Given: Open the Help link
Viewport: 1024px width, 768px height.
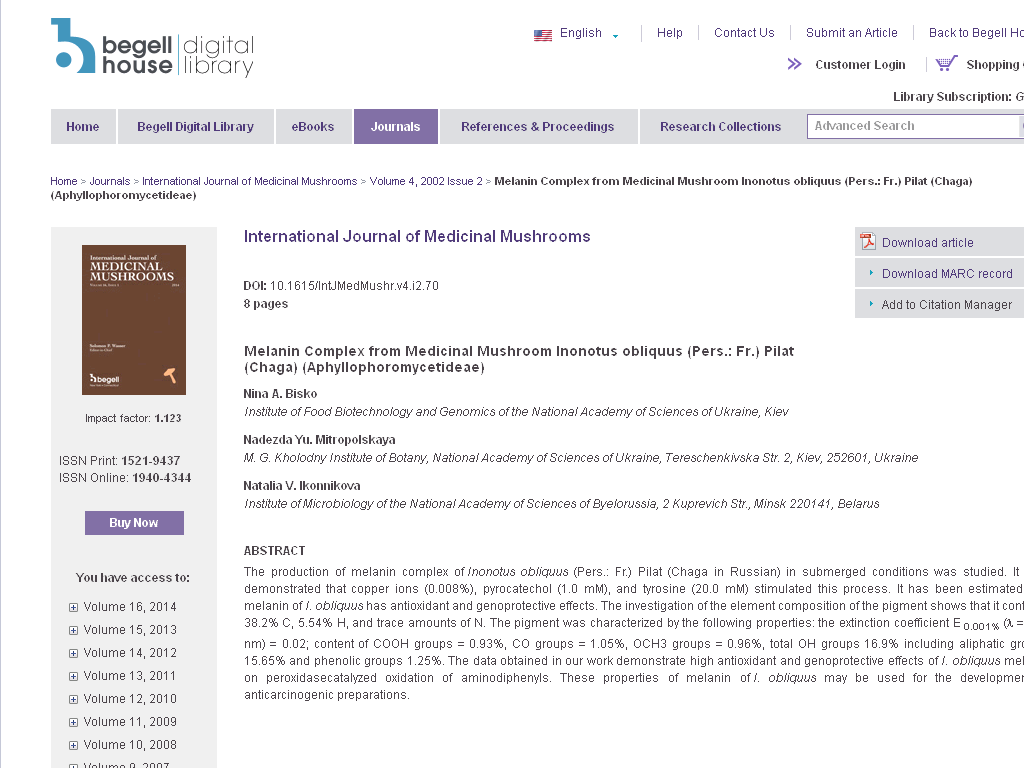Looking at the screenshot, I should click(669, 33).
